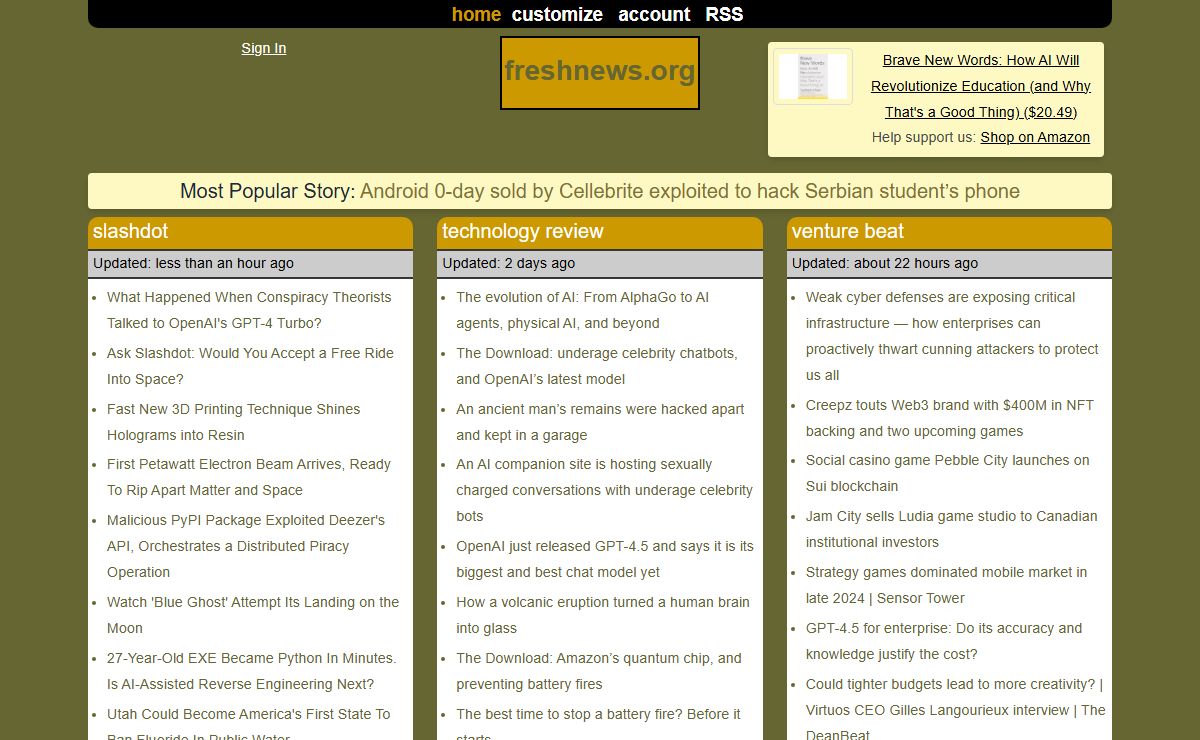Open best time to stop battery fire story
The height and width of the screenshot is (740, 1200).
(x=598, y=722)
